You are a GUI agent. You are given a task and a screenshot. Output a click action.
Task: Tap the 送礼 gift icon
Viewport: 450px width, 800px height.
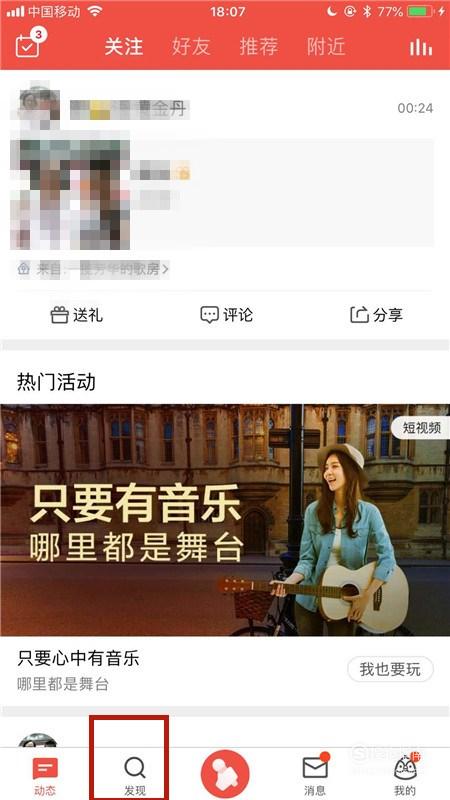pyautogui.click(x=60, y=315)
